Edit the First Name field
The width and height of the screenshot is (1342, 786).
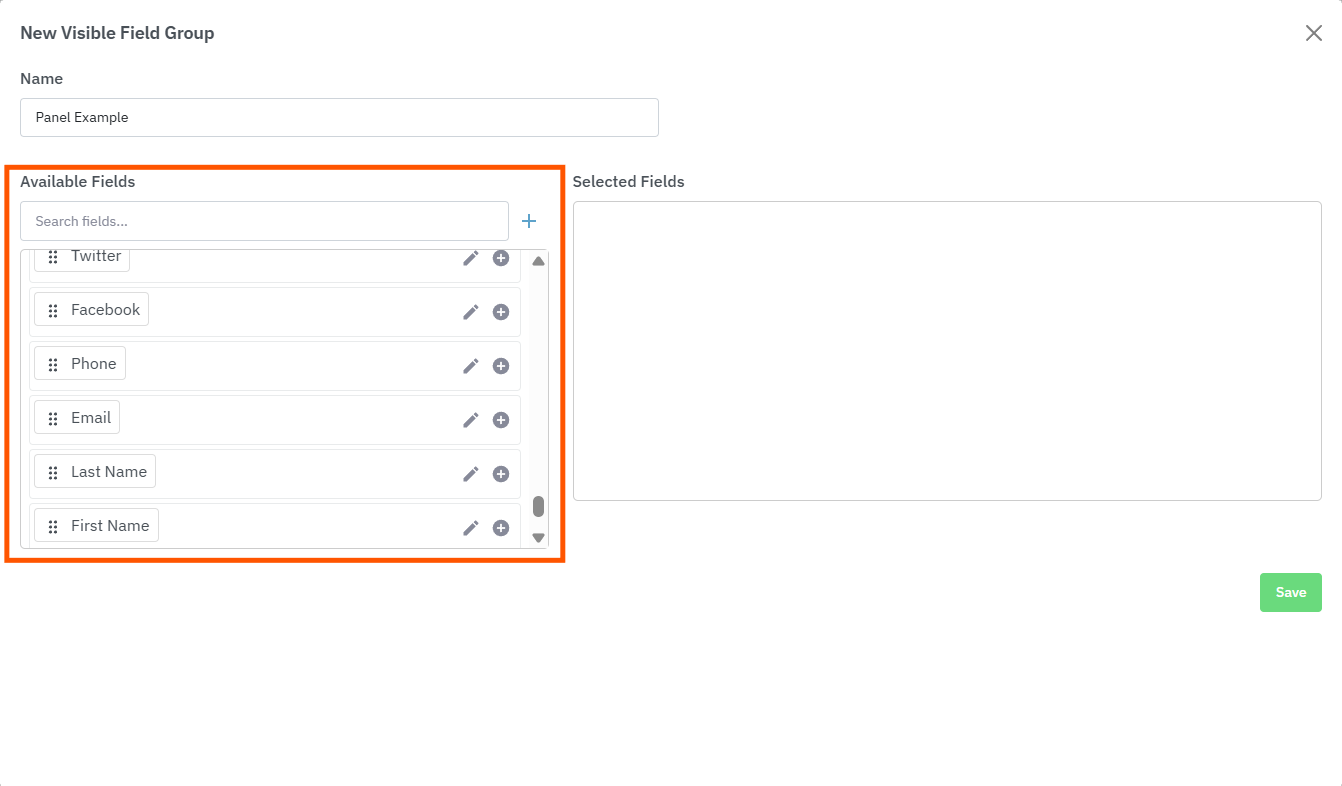(471, 528)
